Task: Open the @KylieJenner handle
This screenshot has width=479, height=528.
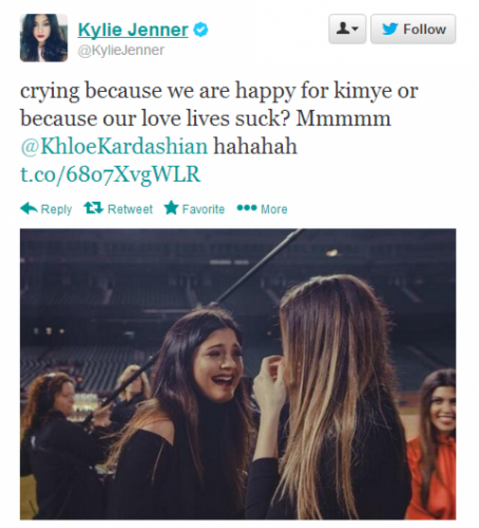Action: 121,50
